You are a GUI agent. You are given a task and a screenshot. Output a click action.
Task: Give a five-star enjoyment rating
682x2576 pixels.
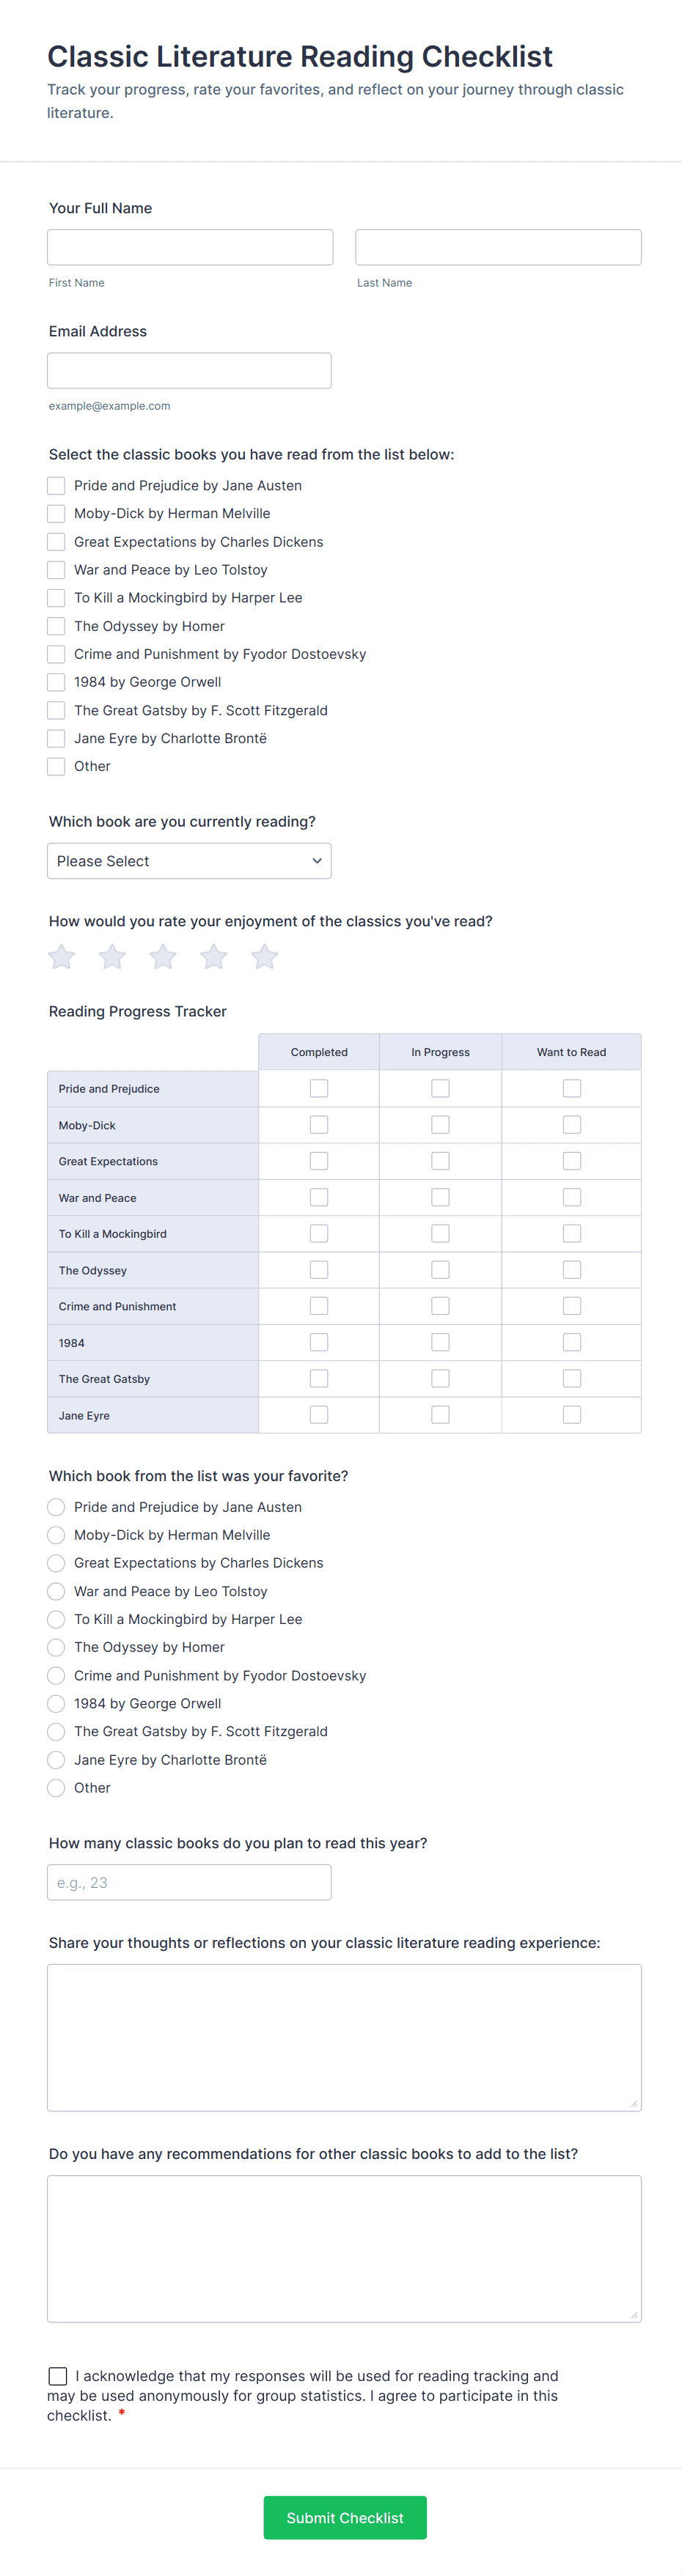(264, 957)
